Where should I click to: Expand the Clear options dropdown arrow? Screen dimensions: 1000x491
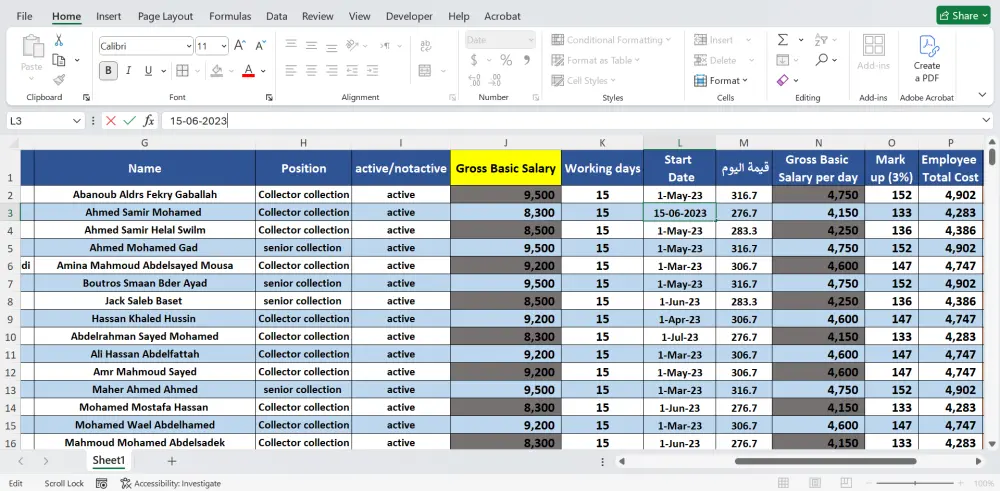797,80
